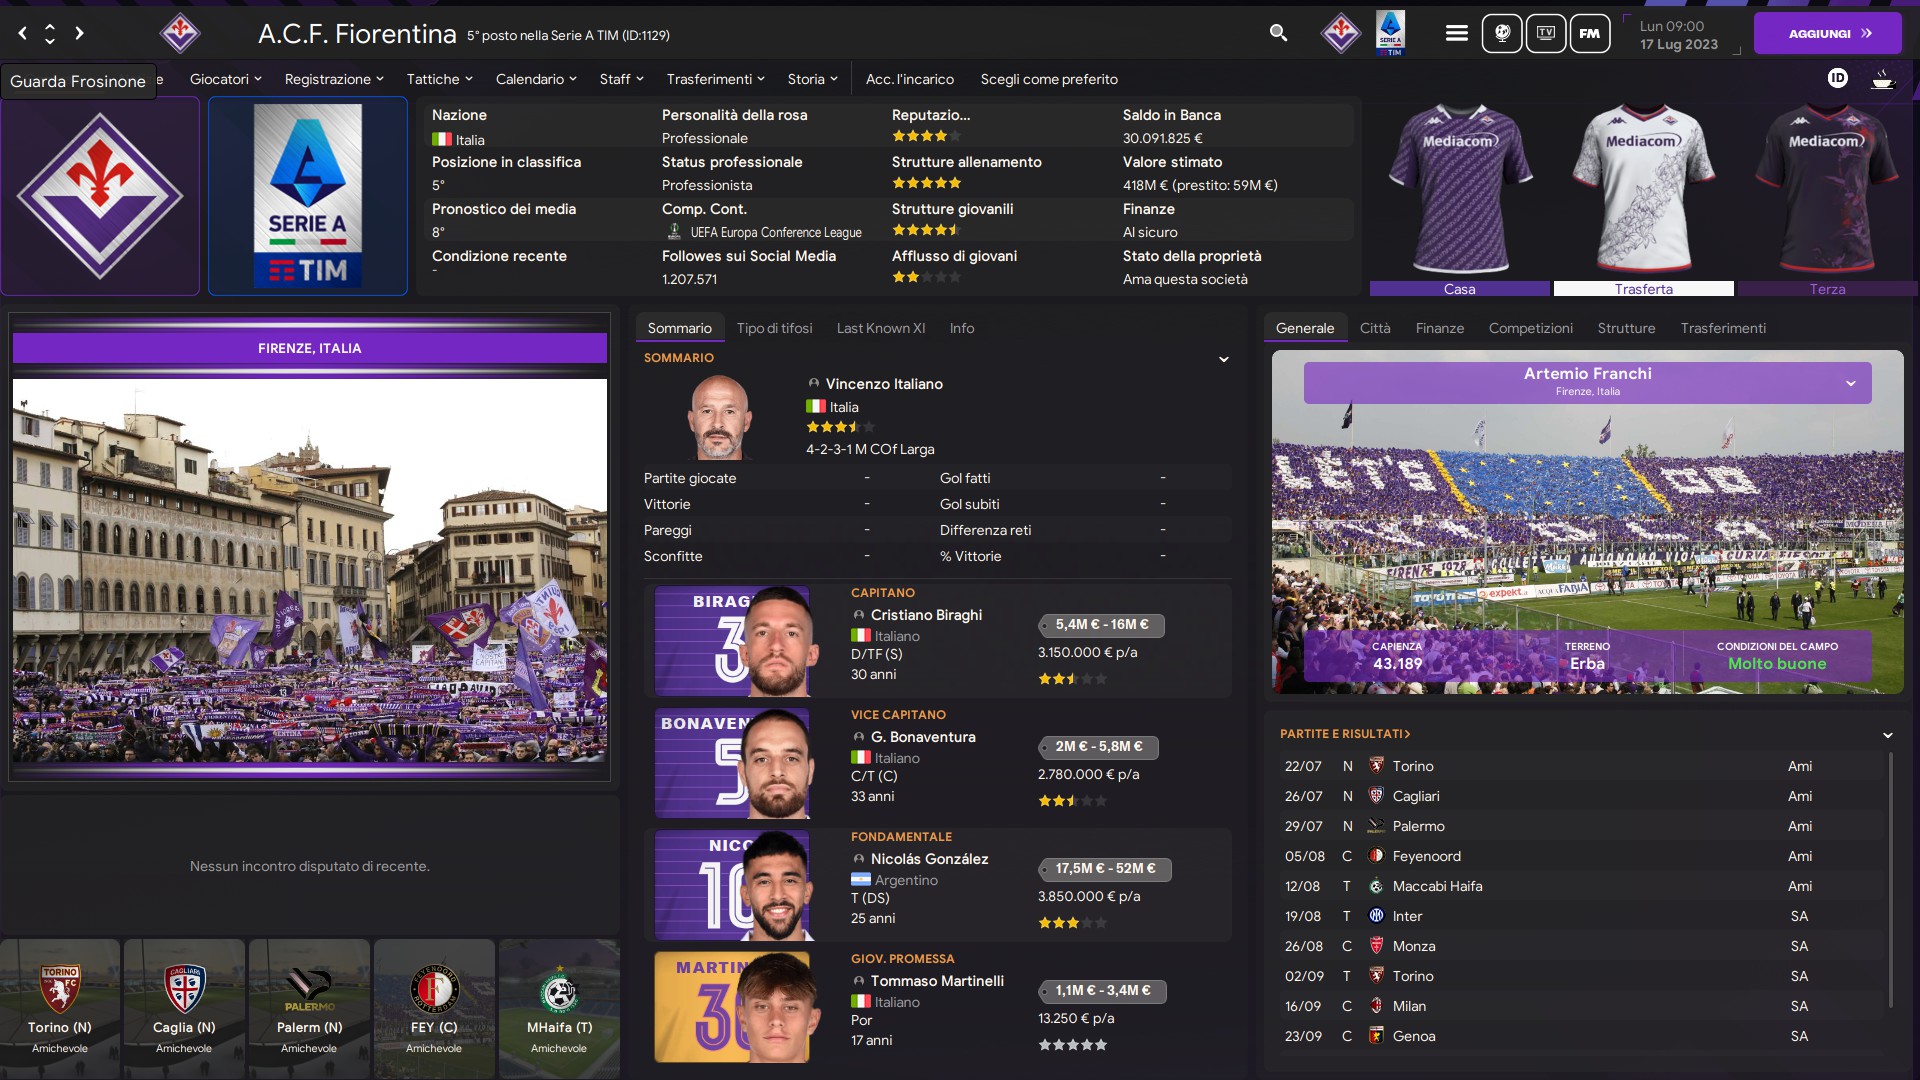Switch to the Finanze tab
Screen dimensions: 1920x1080
[1440, 328]
